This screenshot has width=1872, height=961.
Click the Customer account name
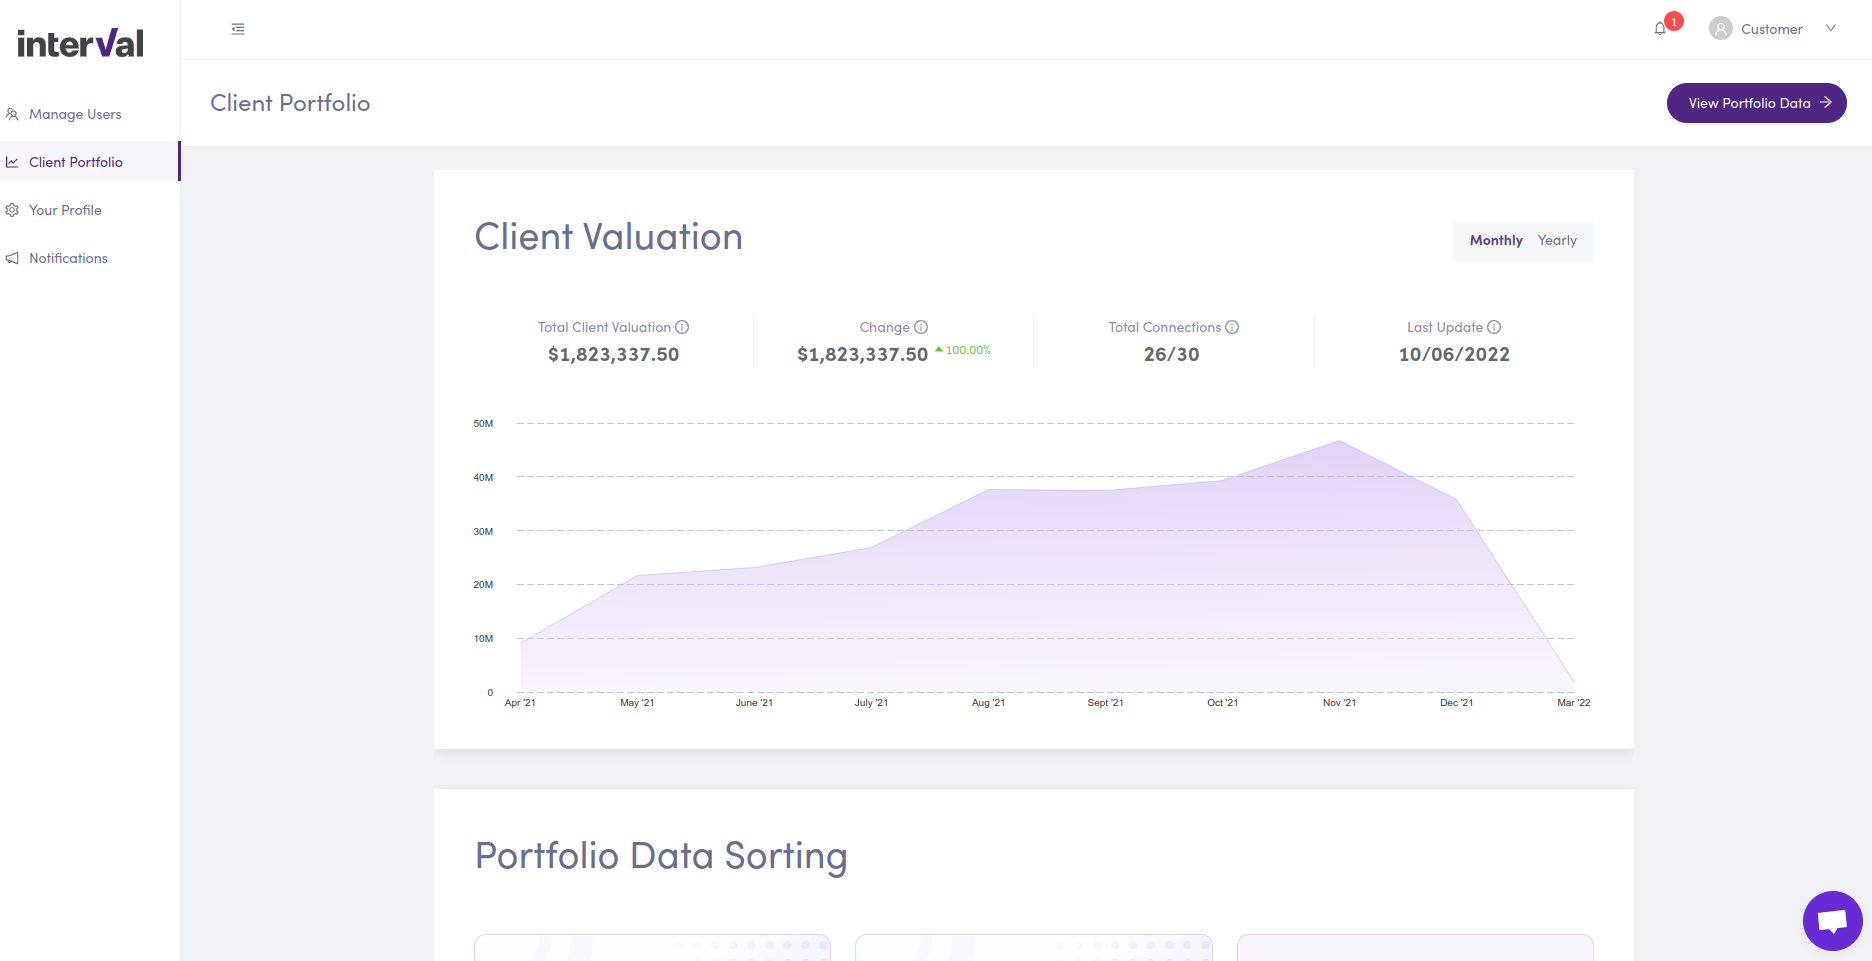(1772, 29)
